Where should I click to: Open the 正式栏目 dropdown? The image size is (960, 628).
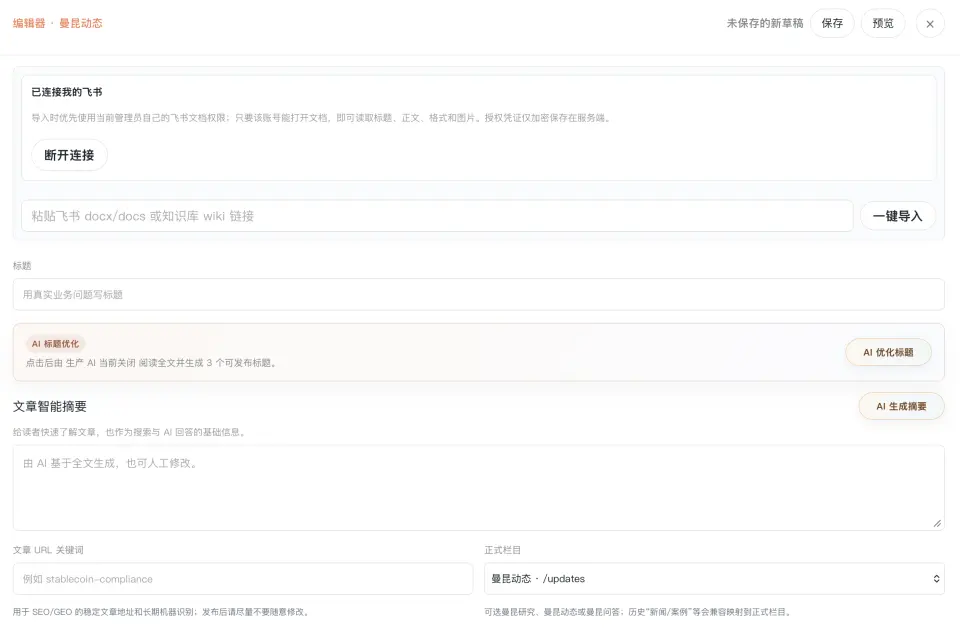(714, 579)
